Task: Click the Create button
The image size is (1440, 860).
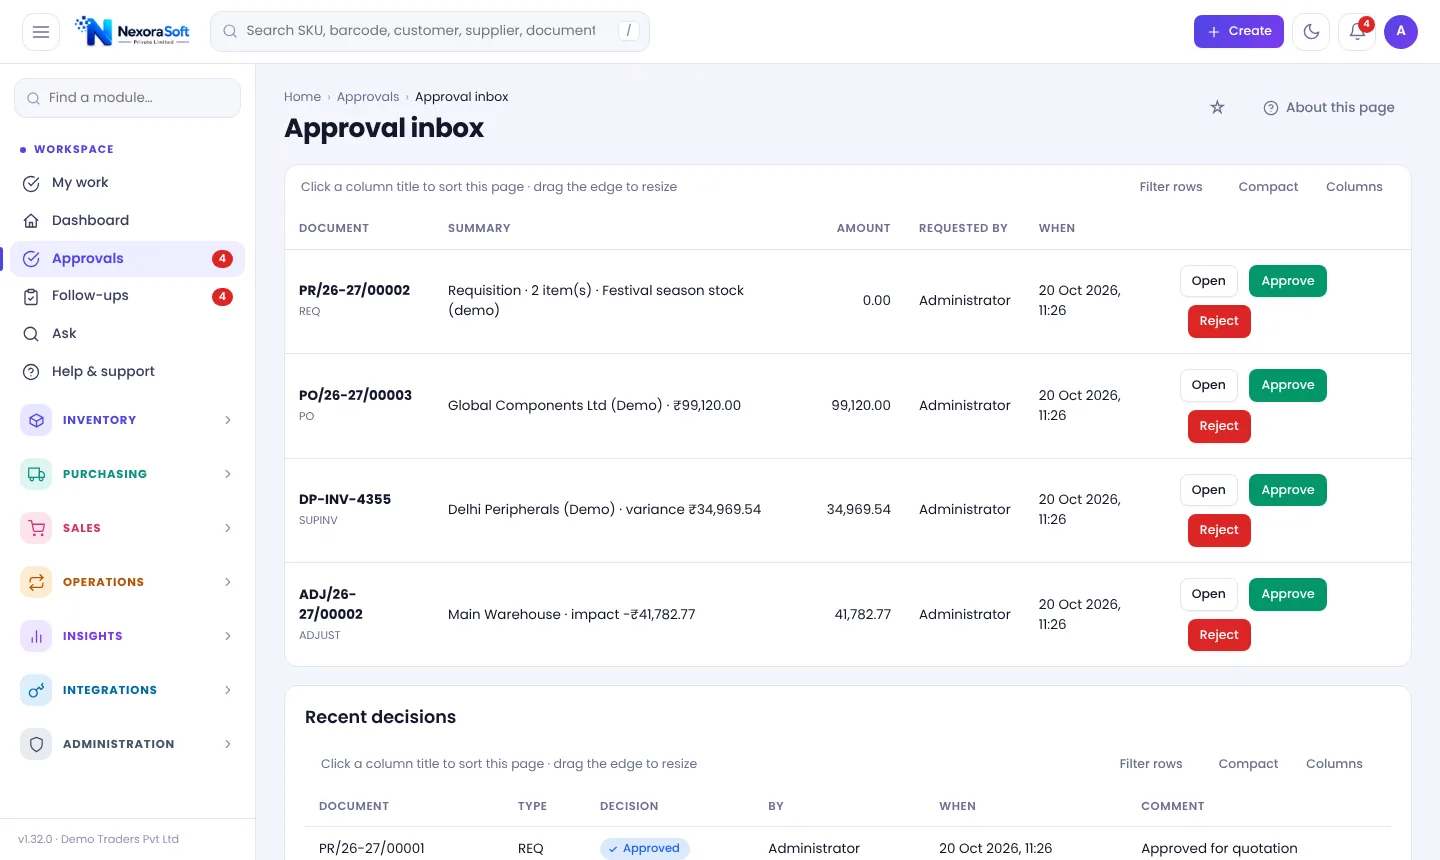Action: [x=1238, y=32]
